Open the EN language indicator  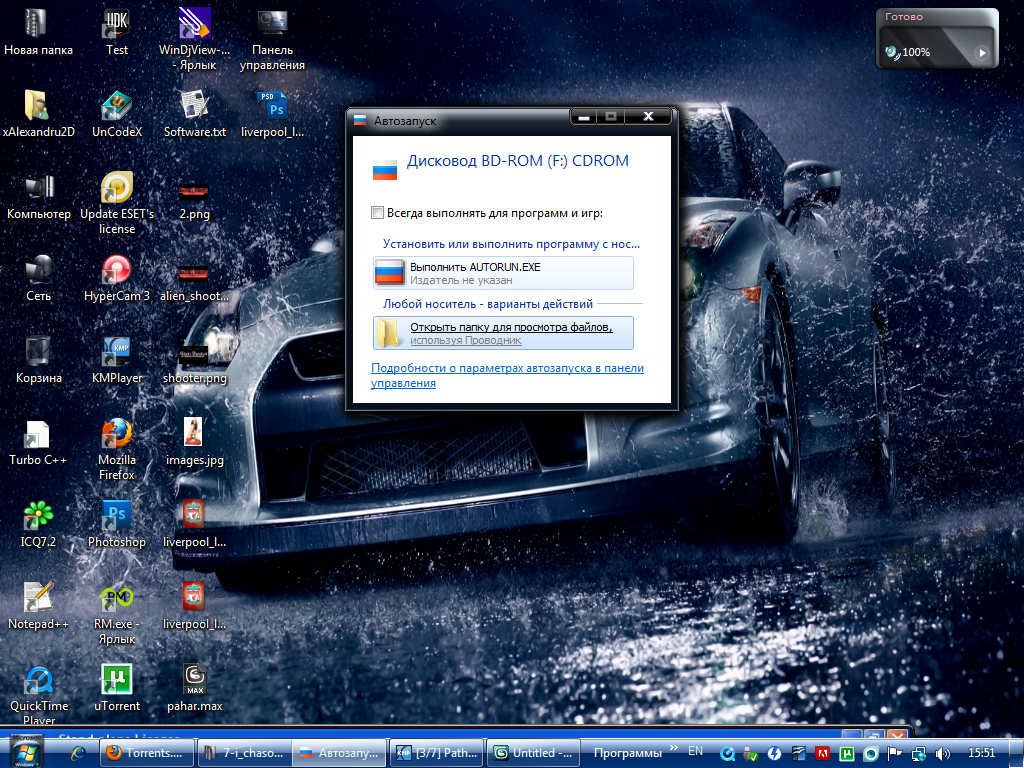[696, 752]
